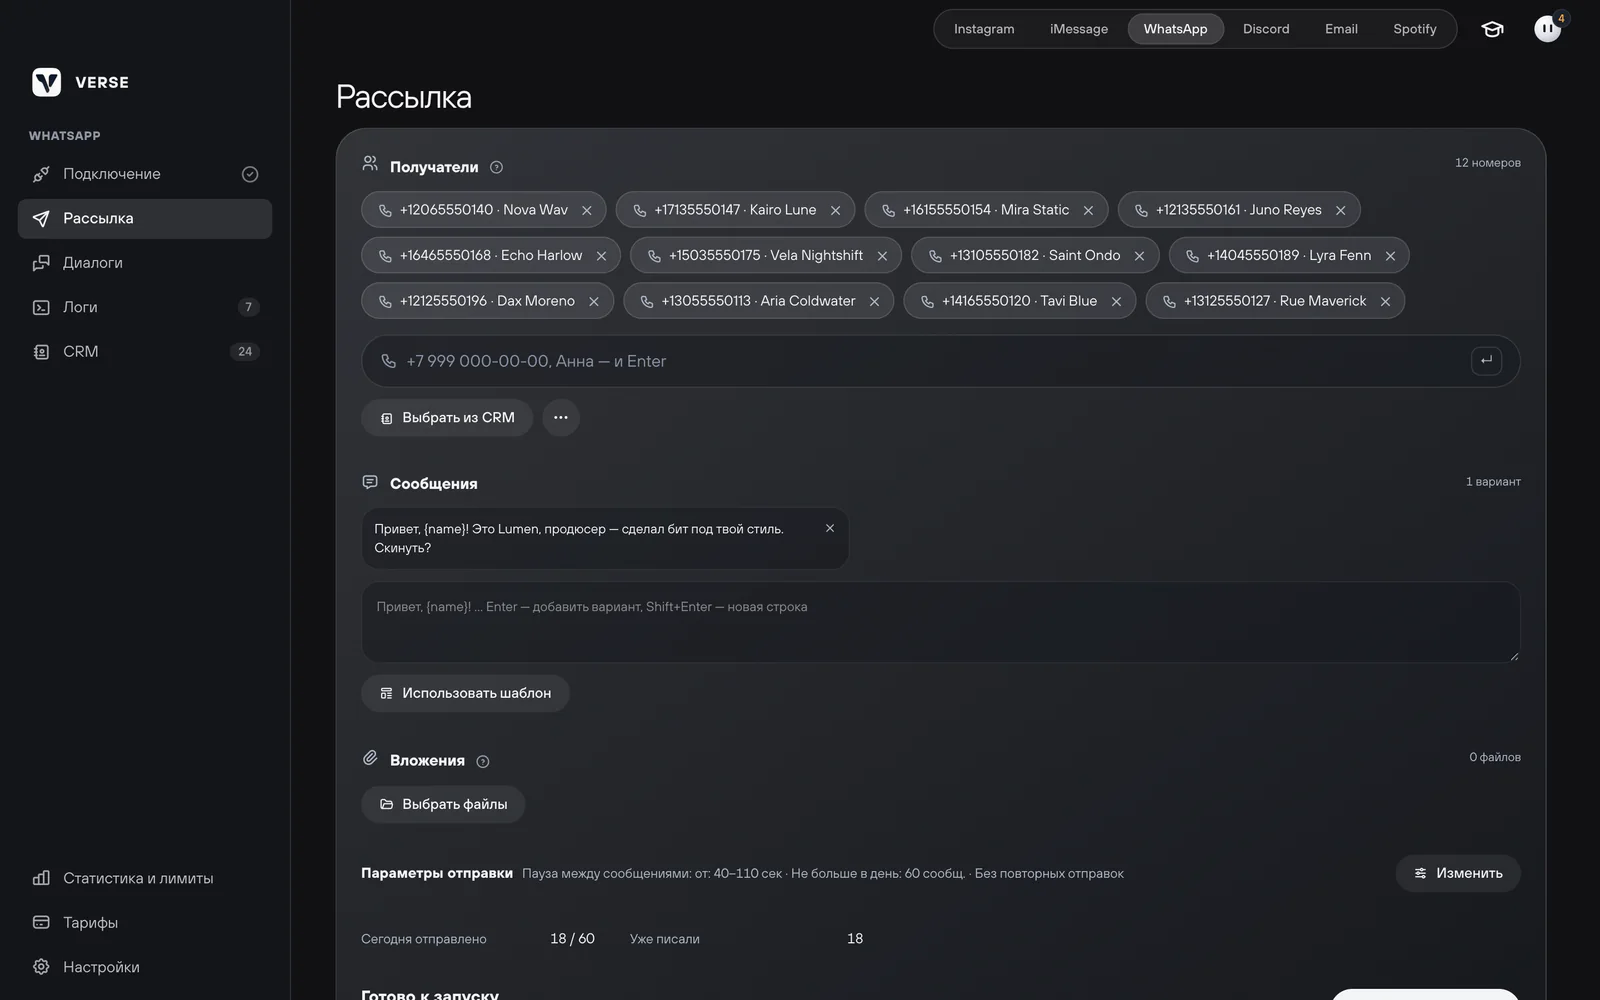This screenshot has height=1000, width=1600.
Task: Remove recipient Mira Static
Action: click(1088, 210)
